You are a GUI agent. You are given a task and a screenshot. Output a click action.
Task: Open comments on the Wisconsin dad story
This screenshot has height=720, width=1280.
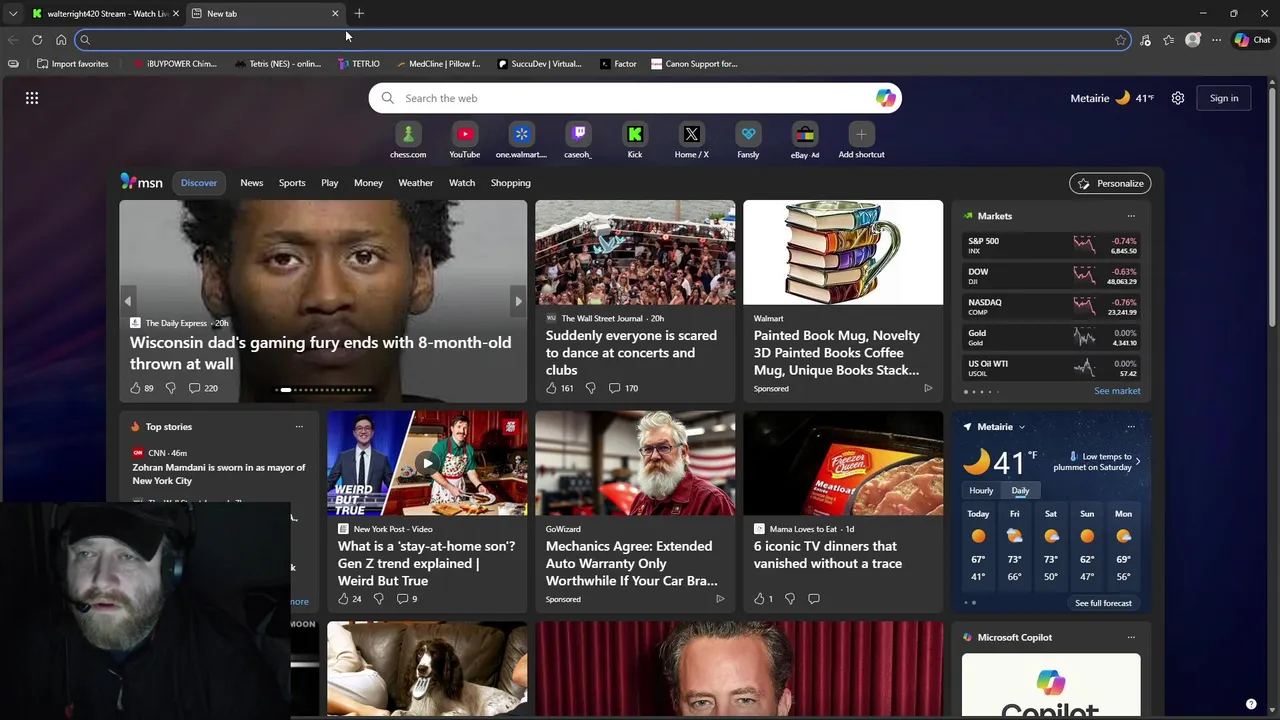click(x=204, y=388)
